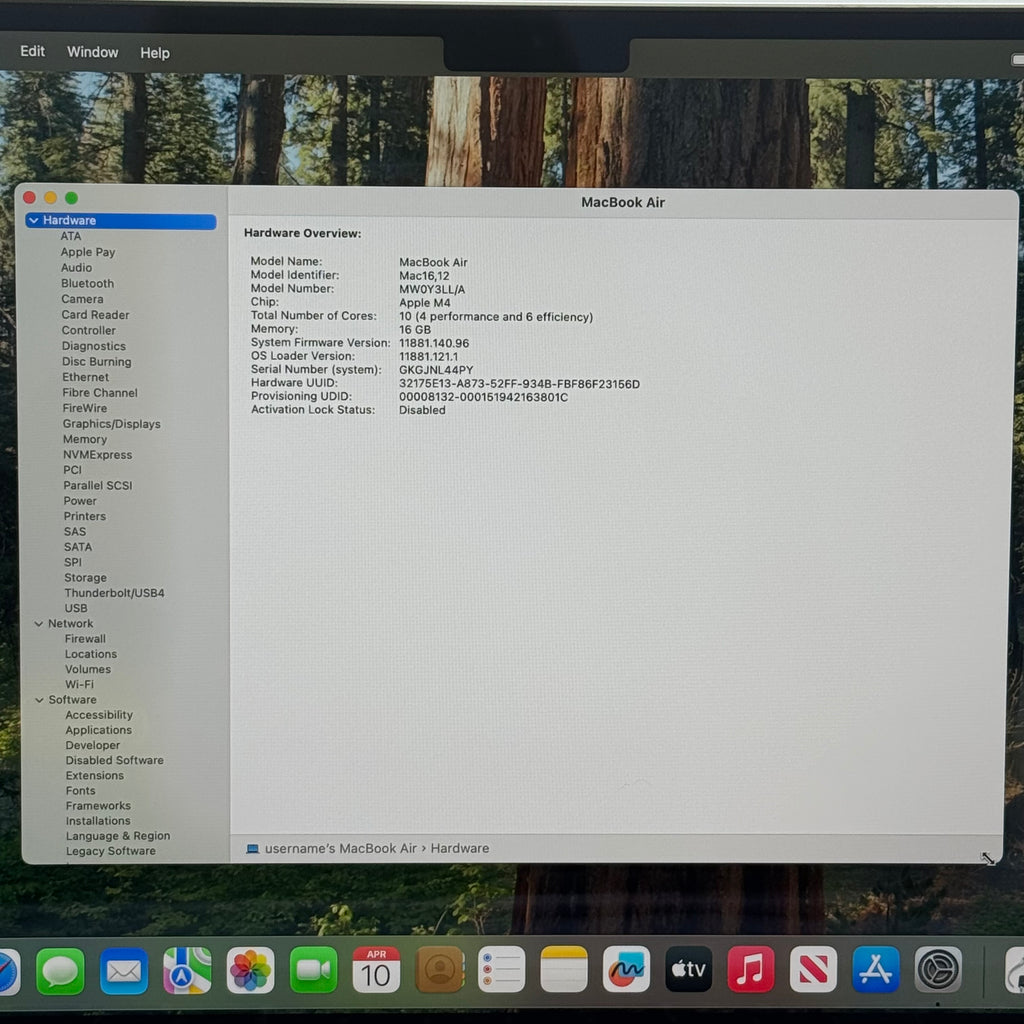The height and width of the screenshot is (1024, 1024).
Task: Select Memory in sidebar
Action: (x=85, y=440)
